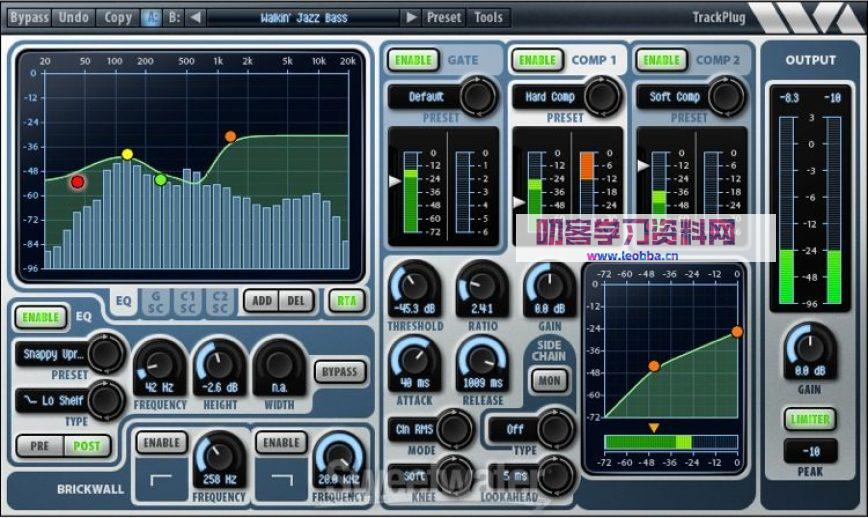
Task: Switch to the C2 SC graph tab
Action: coord(220,302)
